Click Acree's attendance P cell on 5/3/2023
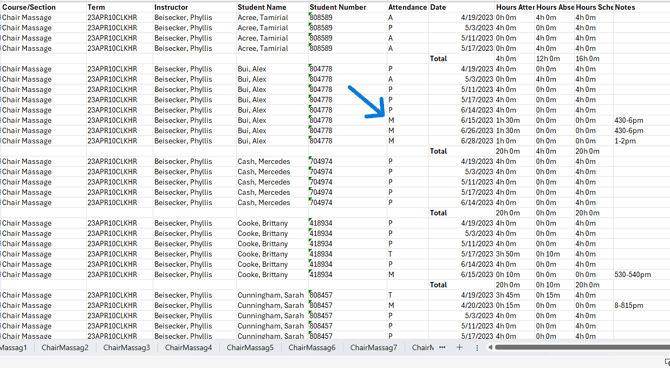 point(408,28)
